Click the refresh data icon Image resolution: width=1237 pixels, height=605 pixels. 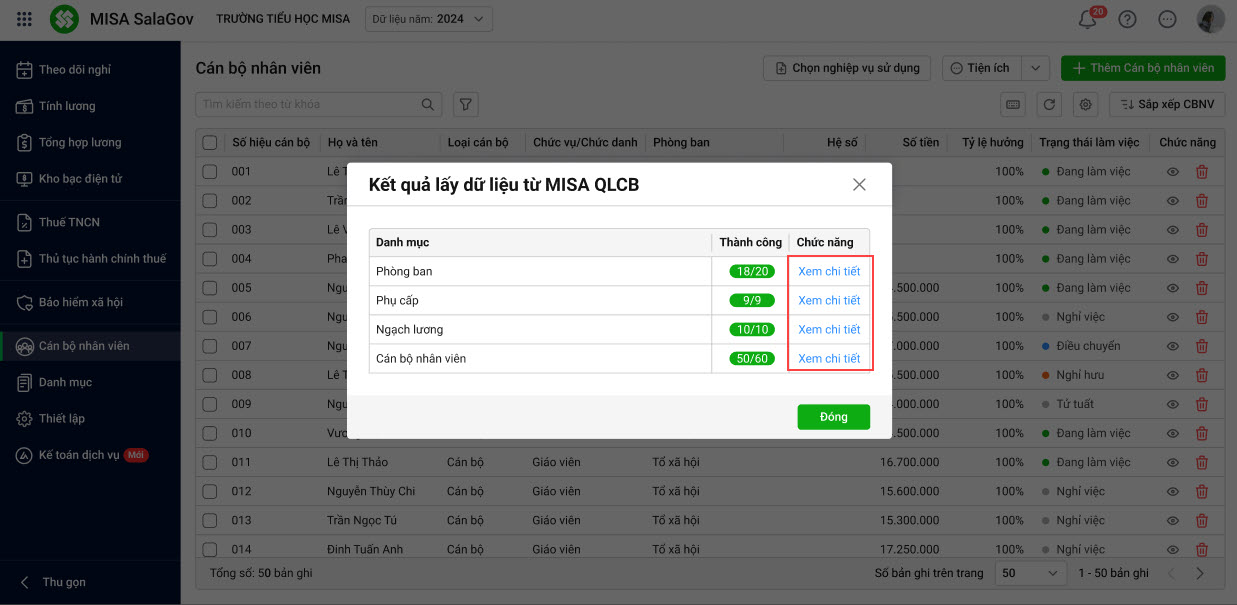[x=1050, y=104]
